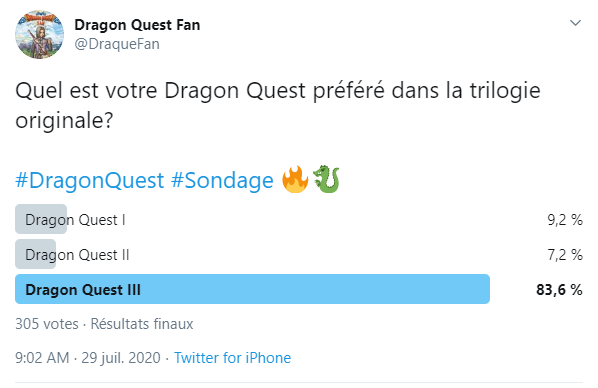This screenshot has width=598, height=388.
Task: Click the green dragon emoji icon
Action: point(326,179)
